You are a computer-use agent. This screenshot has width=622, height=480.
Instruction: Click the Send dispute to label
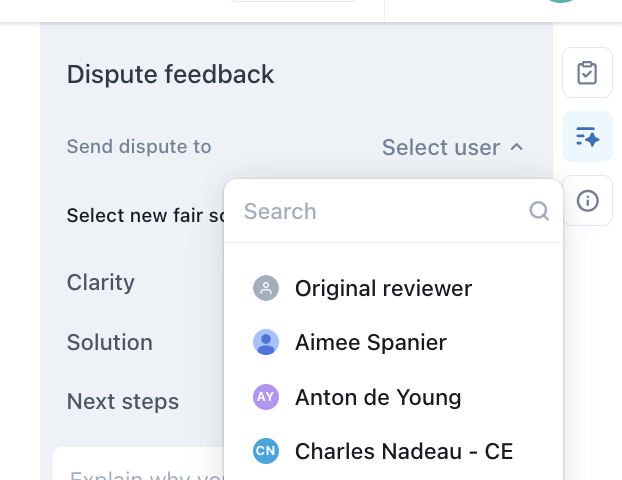click(x=139, y=147)
